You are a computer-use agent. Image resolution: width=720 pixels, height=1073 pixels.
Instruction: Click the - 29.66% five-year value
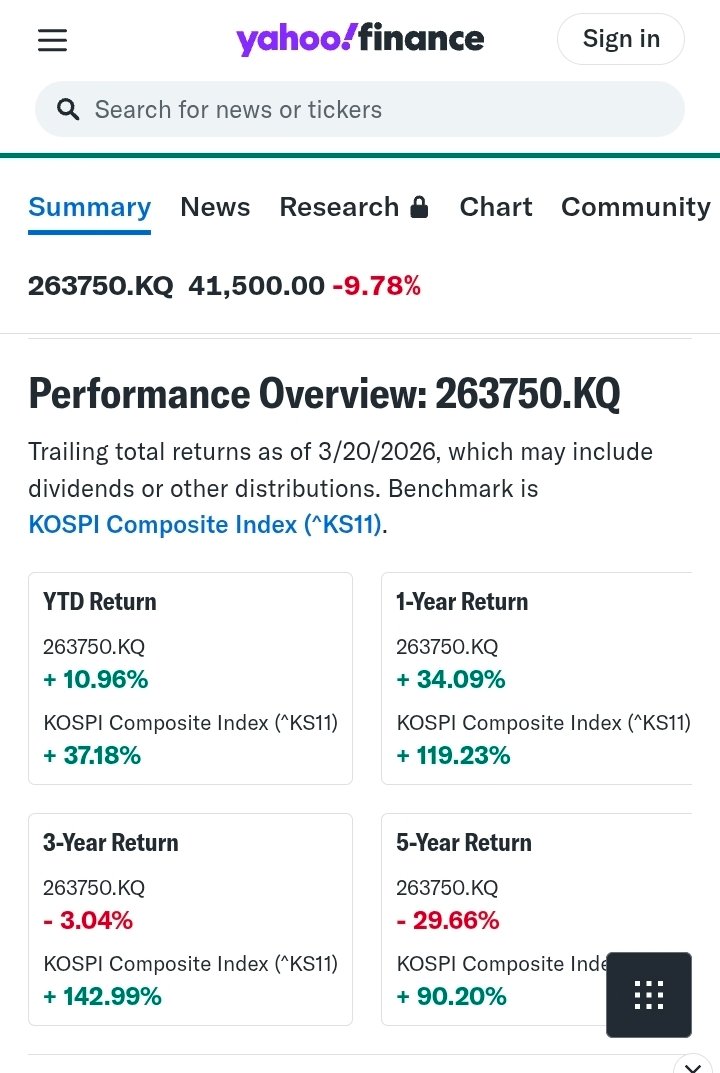448,920
